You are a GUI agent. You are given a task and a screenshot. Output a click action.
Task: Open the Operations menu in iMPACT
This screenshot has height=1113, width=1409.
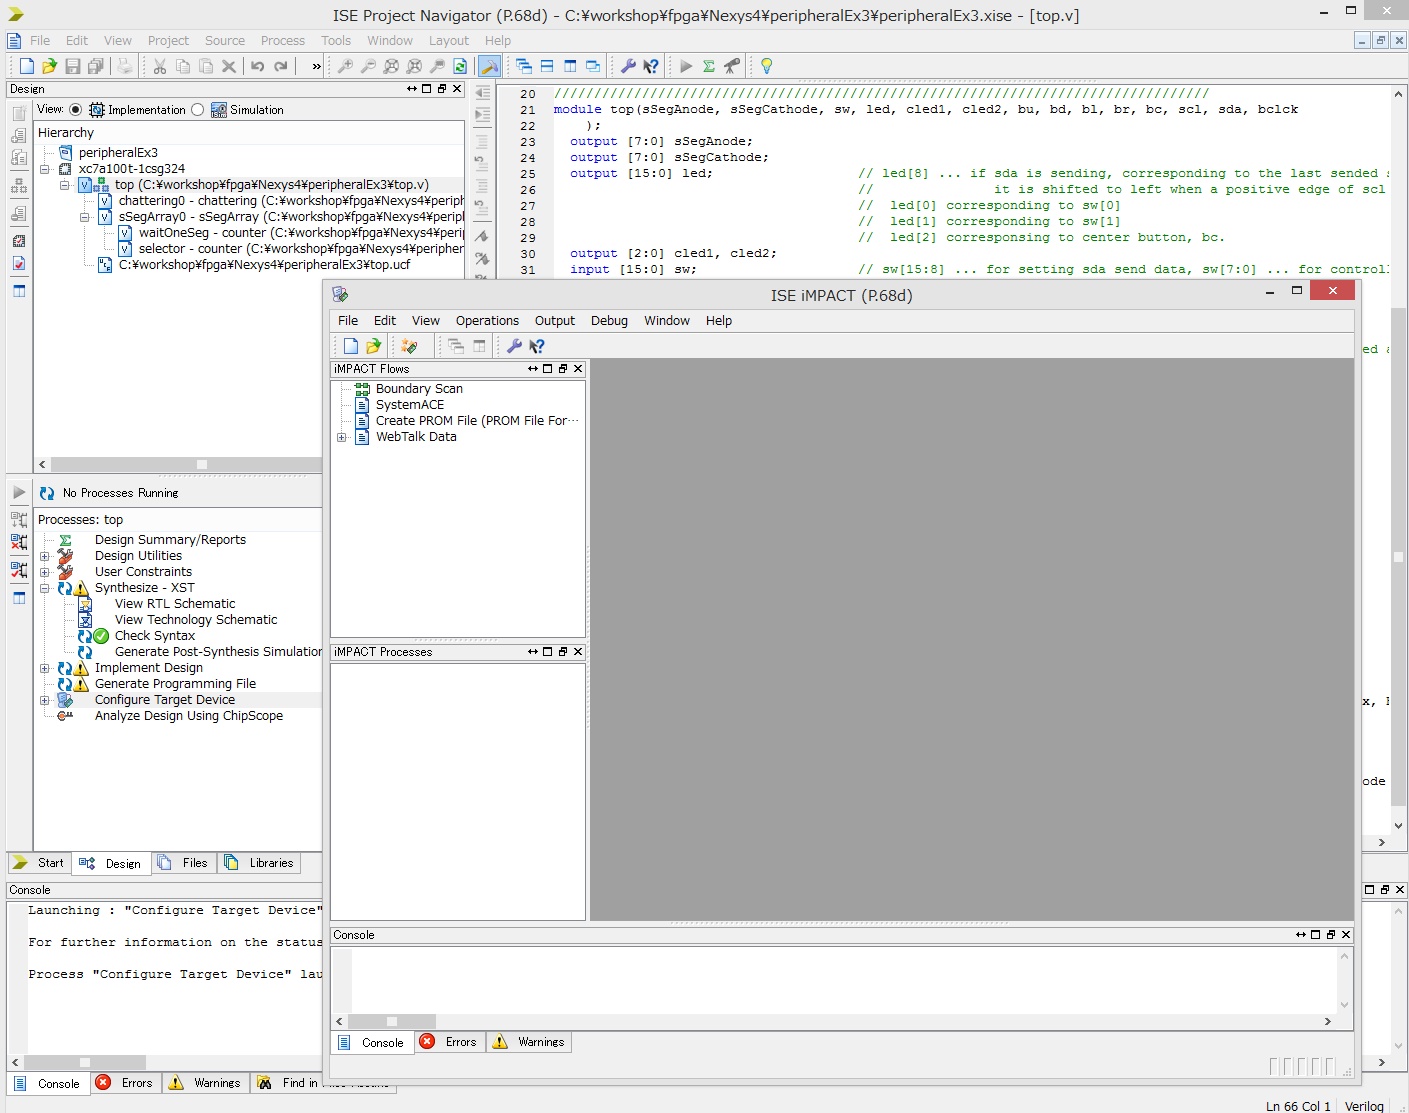487,321
